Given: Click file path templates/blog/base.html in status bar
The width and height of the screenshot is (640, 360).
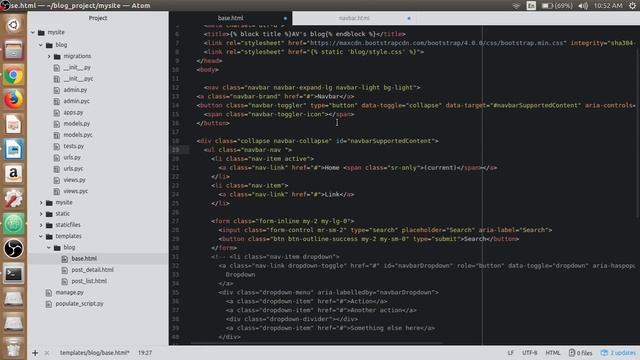Looking at the screenshot, I should [94, 353].
